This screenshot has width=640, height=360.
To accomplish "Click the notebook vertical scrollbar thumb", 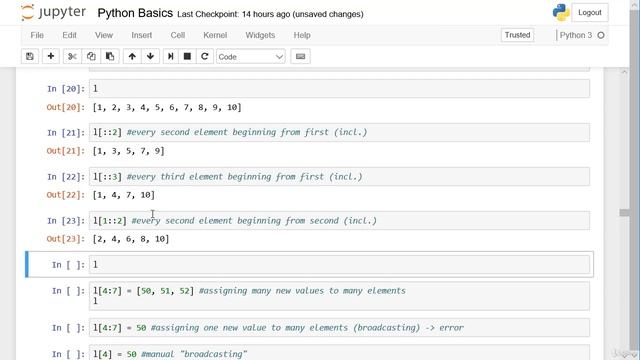I will [624, 213].
